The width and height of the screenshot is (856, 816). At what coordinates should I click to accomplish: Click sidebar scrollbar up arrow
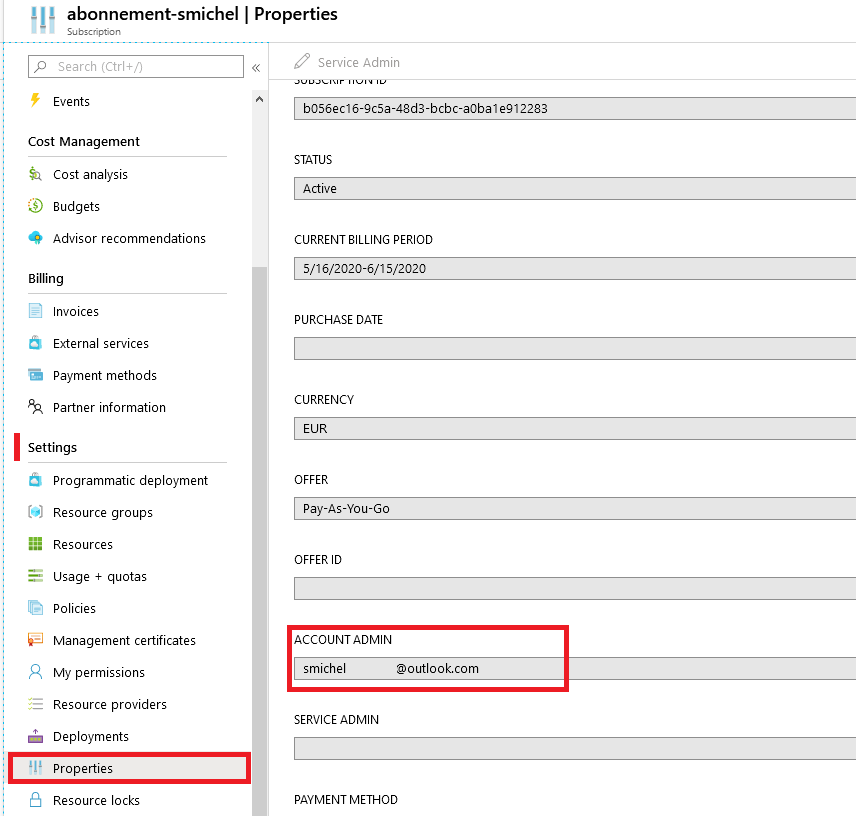click(259, 100)
